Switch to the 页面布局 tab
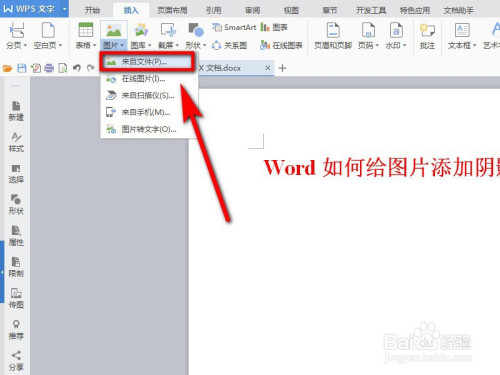This screenshot has width=500, height=375. [172, 10]
